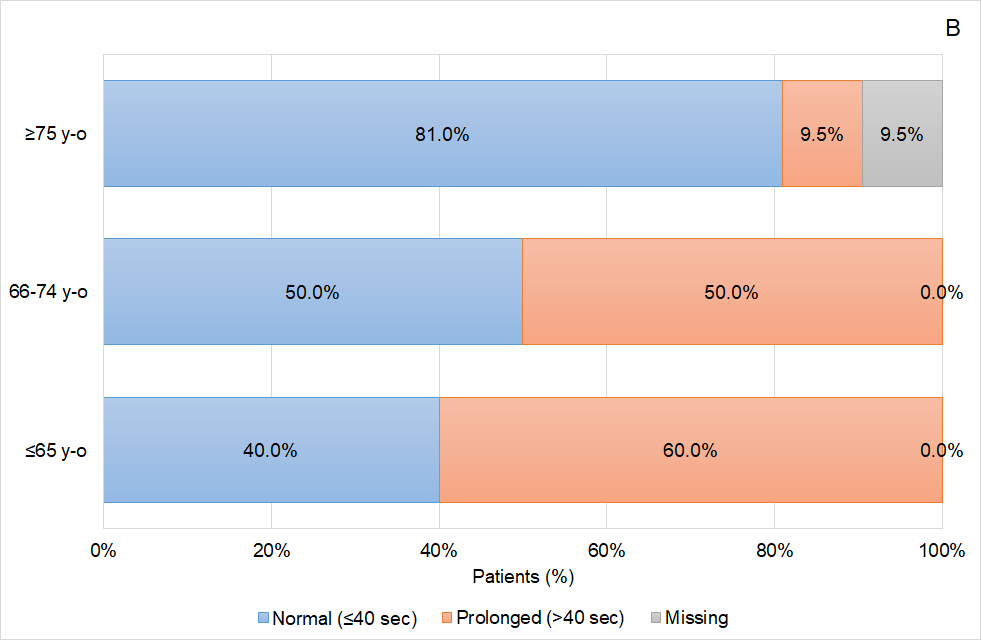The image size is (981, 640).
Task: Select the '≥75 y-o' category label
Action: 55,134
